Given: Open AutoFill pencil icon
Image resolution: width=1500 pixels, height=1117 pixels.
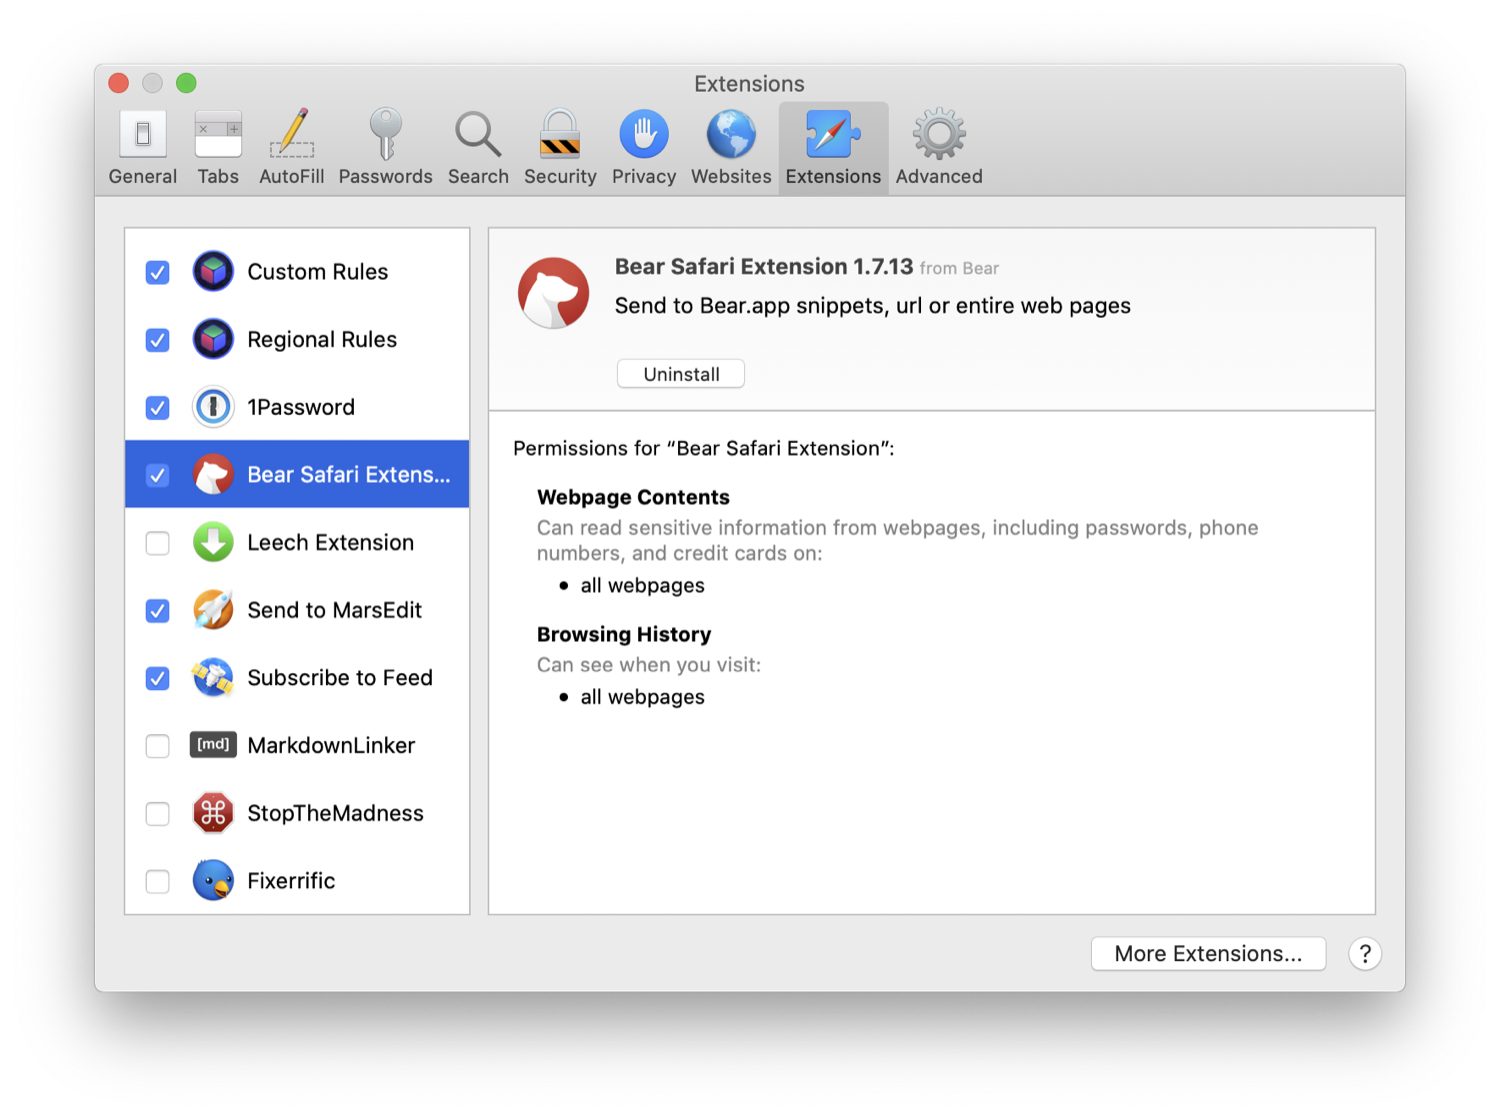Looking at the screenshot, I should click(x=292, y=134).
